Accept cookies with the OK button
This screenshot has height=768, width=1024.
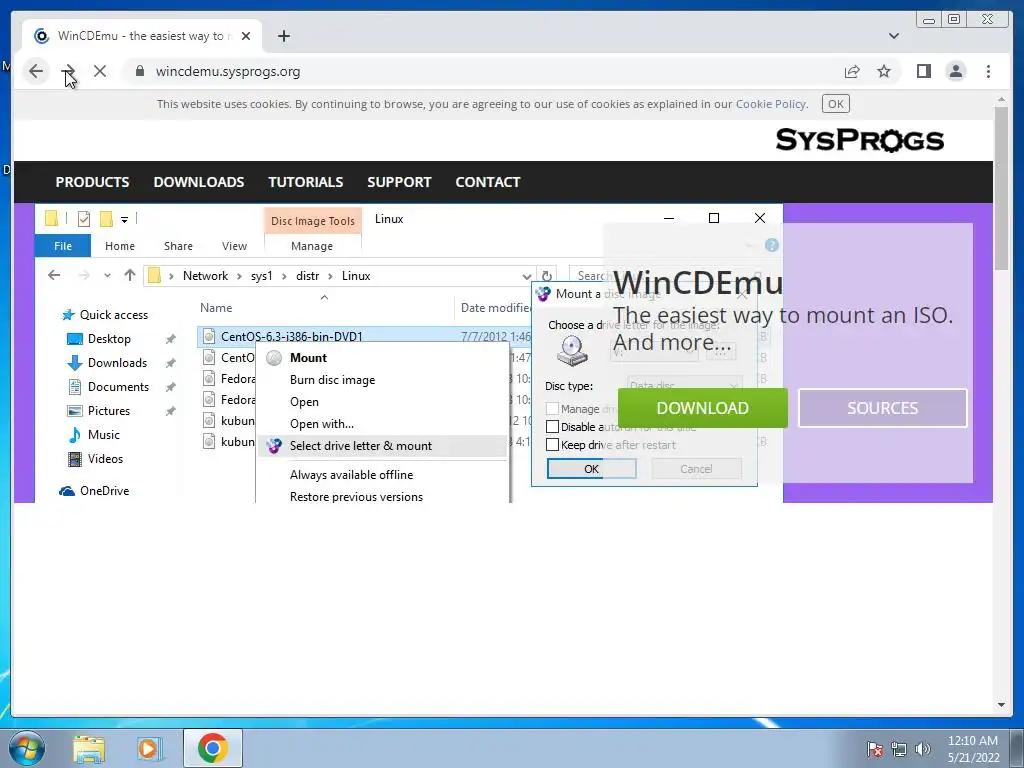click(835, 104)
